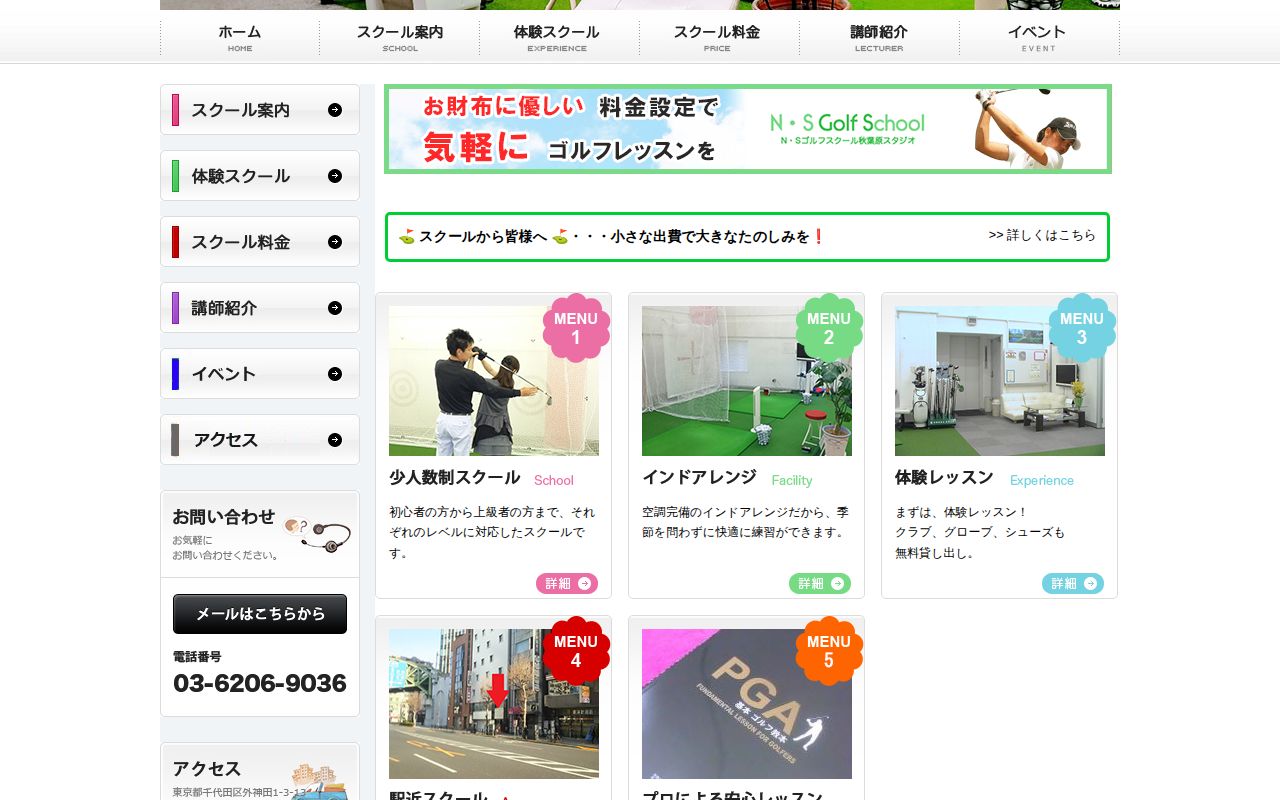Click the green 詳細 button for インドアレンジ
1280x800 pixels.
point(820,583)
